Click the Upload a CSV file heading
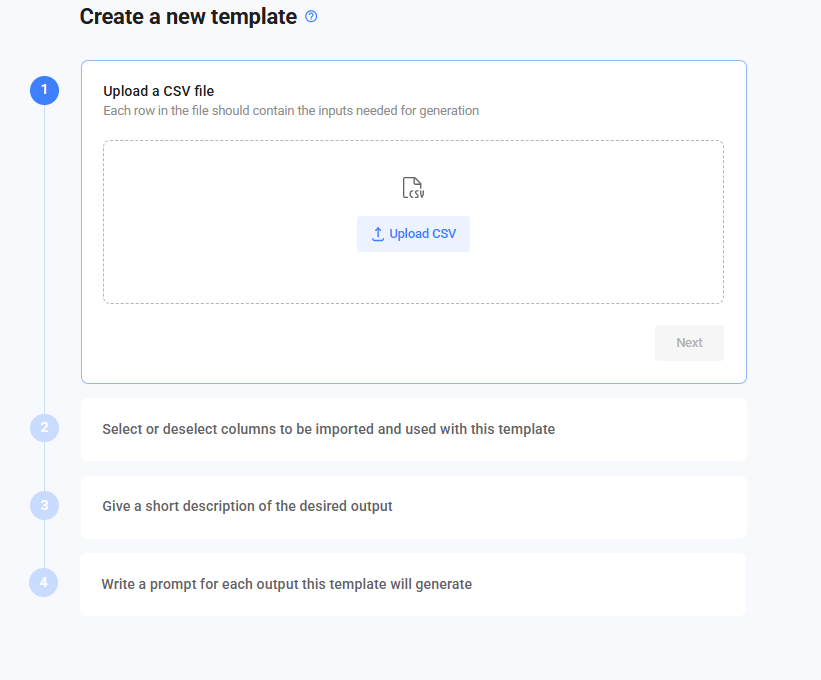 click(159, 91)
